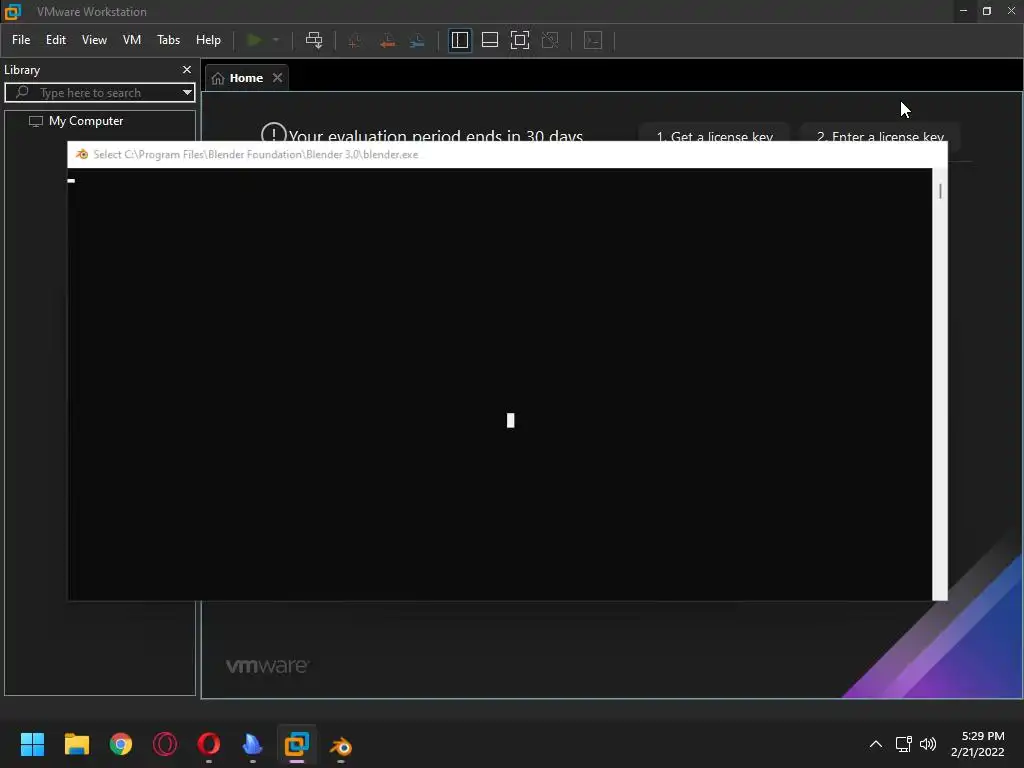Open the File menu
Image resolution: width=1024 pixels, height=768 pixels.
[x=21, y=40]
